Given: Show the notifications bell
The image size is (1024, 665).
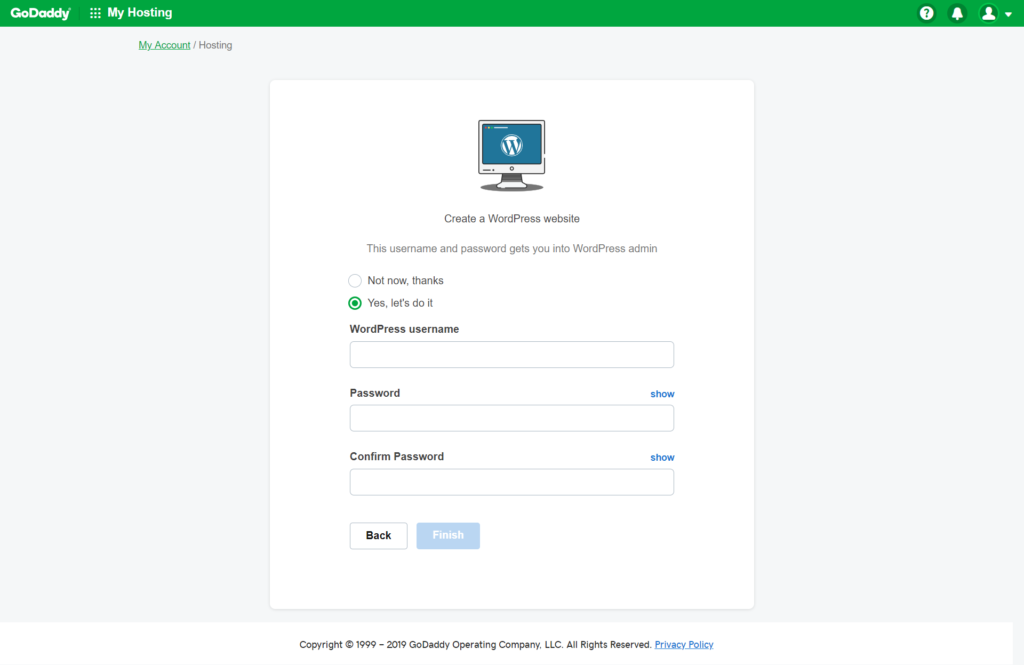Looking at the screenshot, I should click(x=957, y=13).
